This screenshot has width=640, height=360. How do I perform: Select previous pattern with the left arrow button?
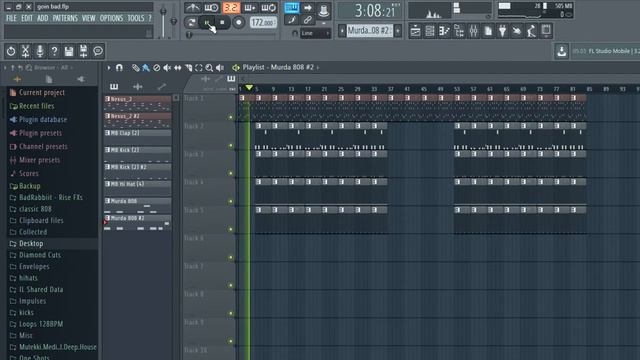click(x=342, y=31)
